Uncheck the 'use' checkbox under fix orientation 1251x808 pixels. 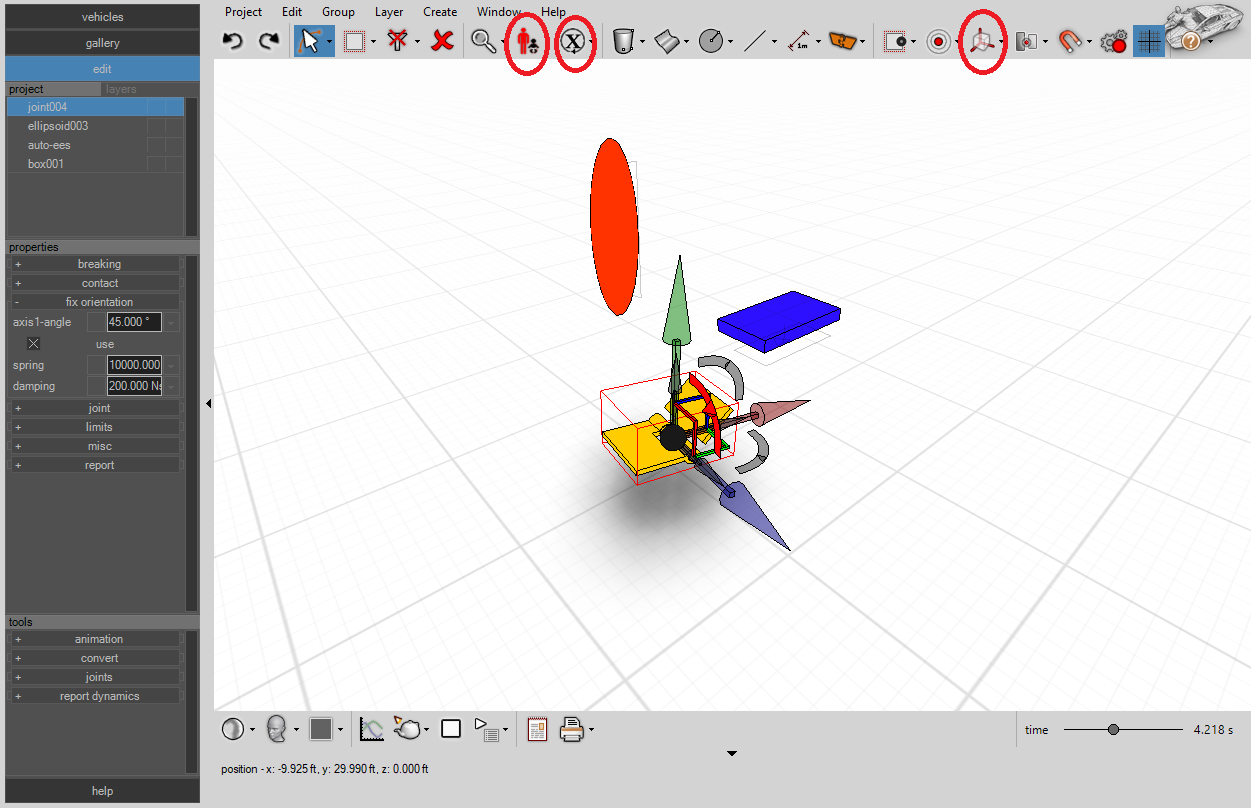[x=34, y=344]
